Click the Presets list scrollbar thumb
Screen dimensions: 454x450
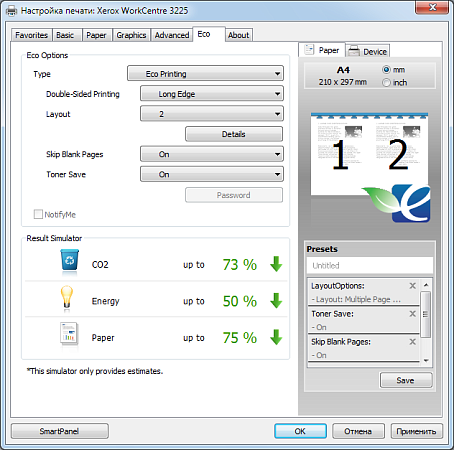[x=425, y=314]
